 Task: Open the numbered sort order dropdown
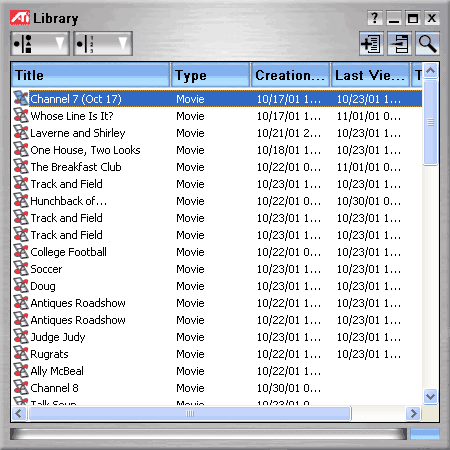click(103, 44)
